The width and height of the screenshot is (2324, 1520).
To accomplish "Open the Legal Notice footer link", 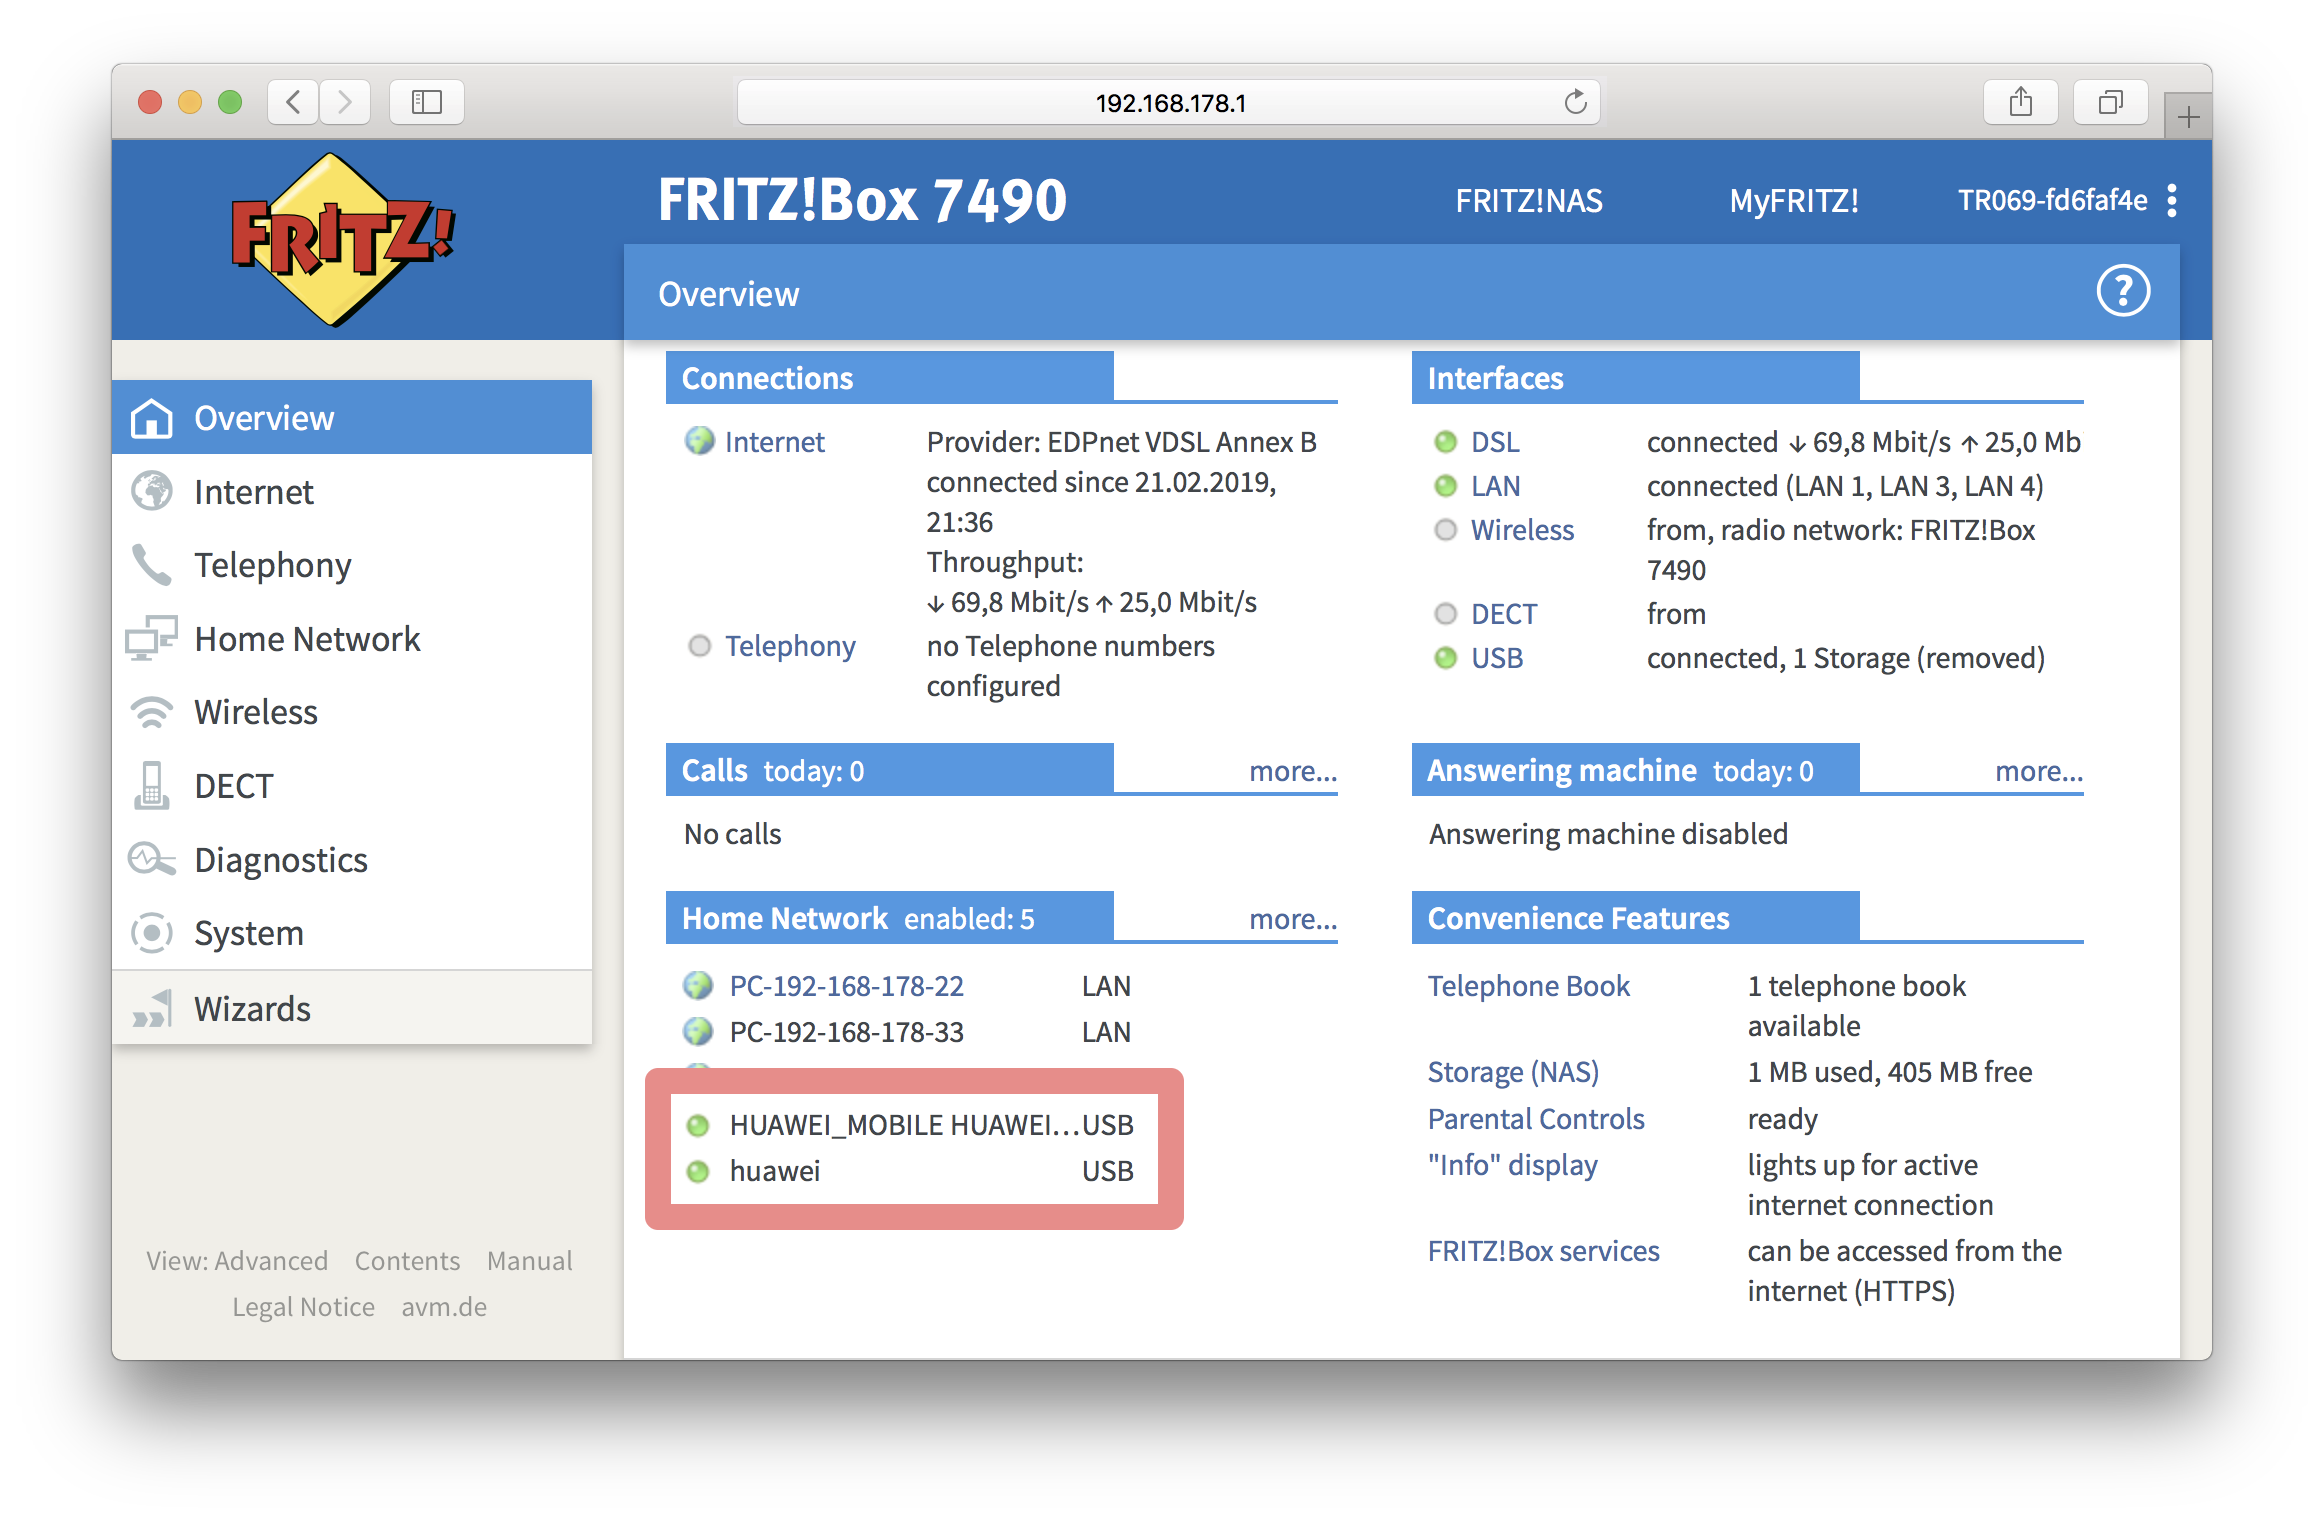I will click(x=303, y=1307).
